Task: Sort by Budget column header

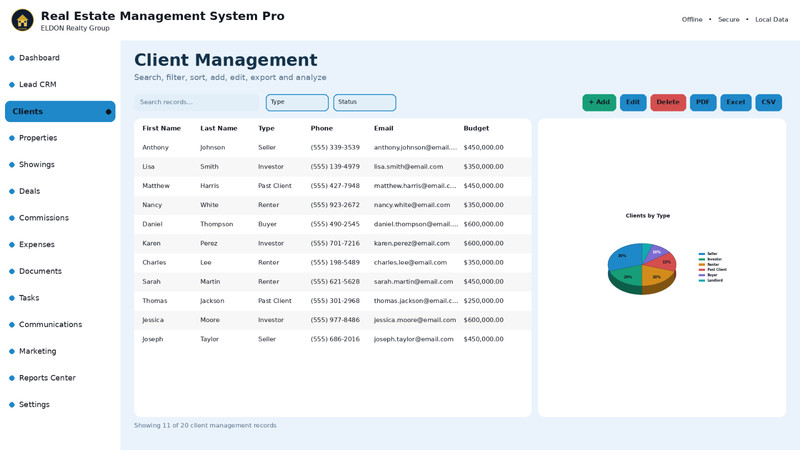Action: pos(476,128)
